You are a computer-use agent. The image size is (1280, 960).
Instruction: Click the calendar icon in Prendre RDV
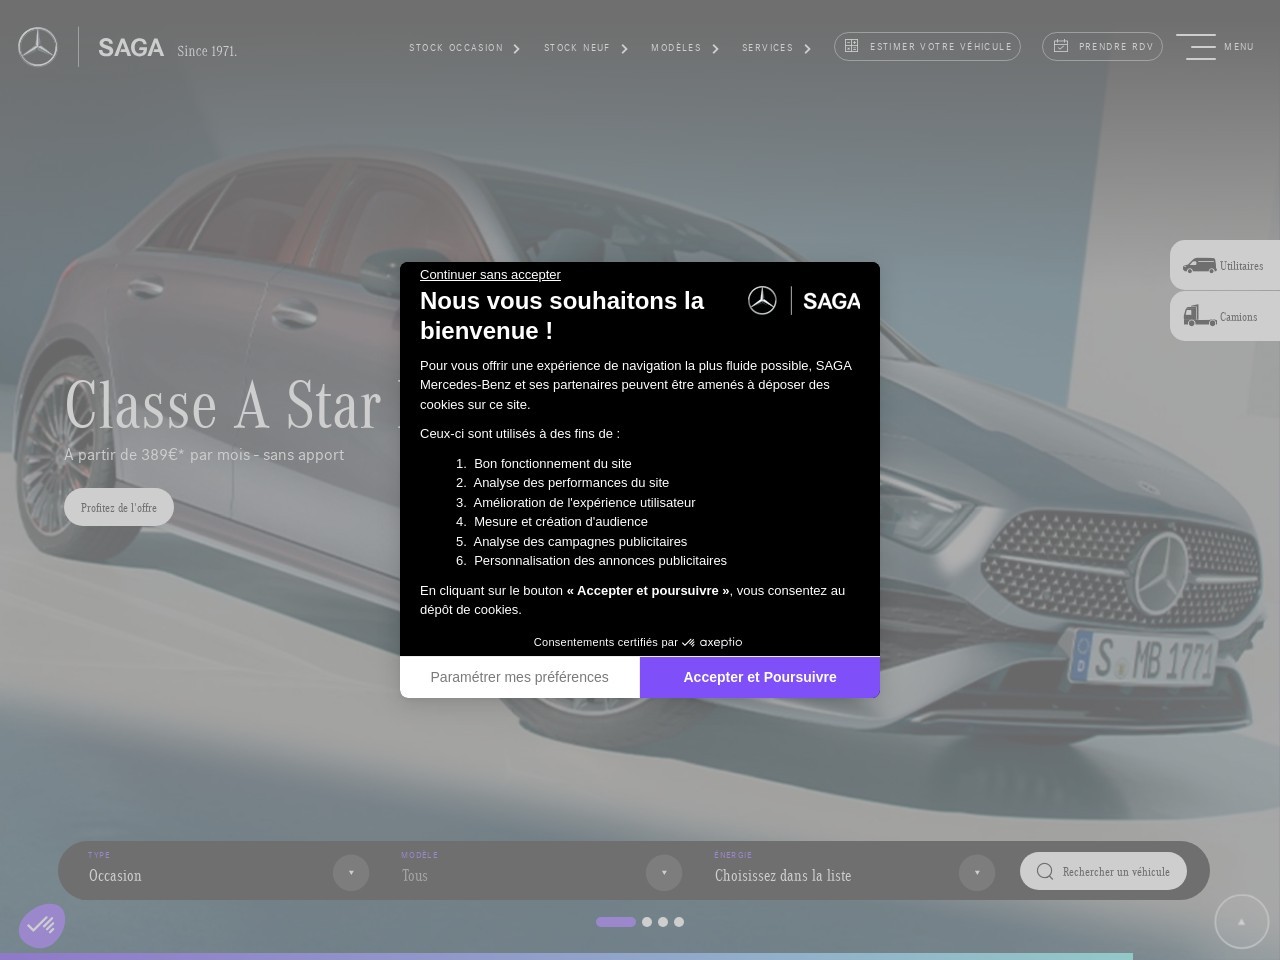[1061, 46]
